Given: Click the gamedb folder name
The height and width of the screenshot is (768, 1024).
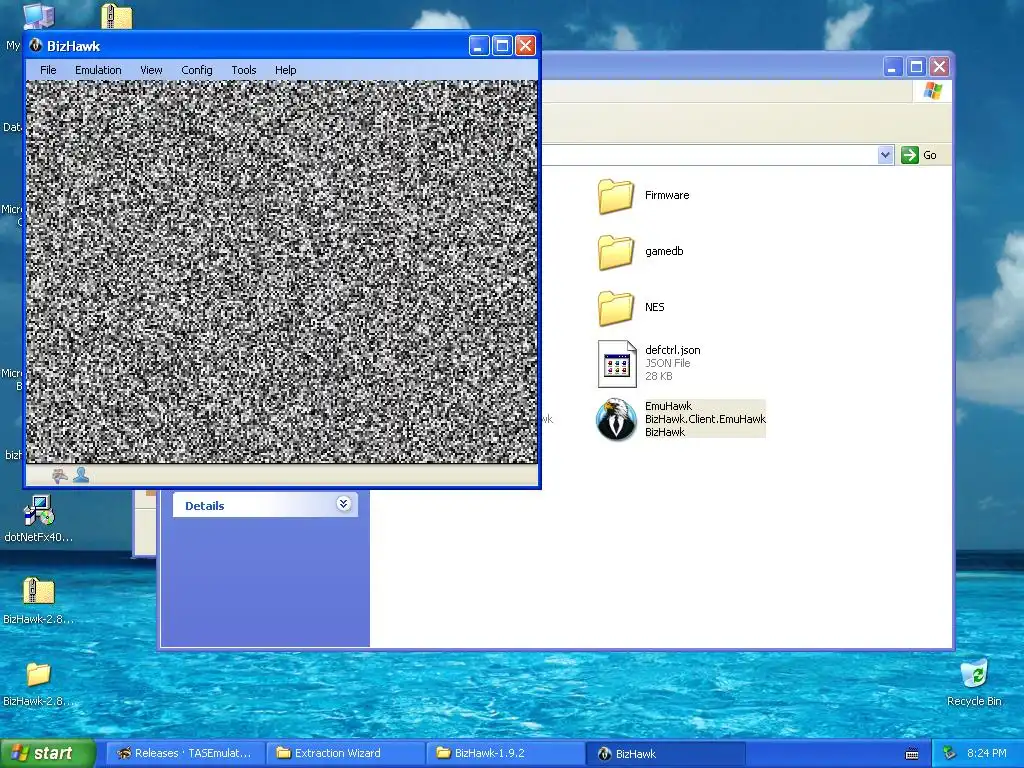Looking at the screenshot, I should click(664, 251).
